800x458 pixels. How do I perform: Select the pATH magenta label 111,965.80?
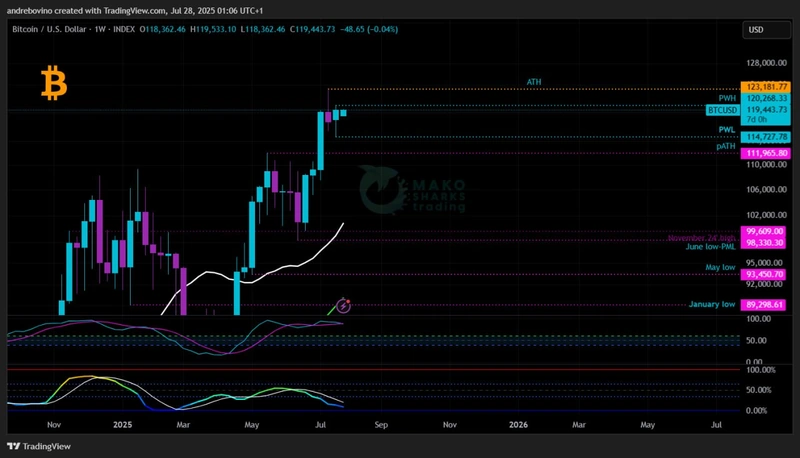click(766, 153)
